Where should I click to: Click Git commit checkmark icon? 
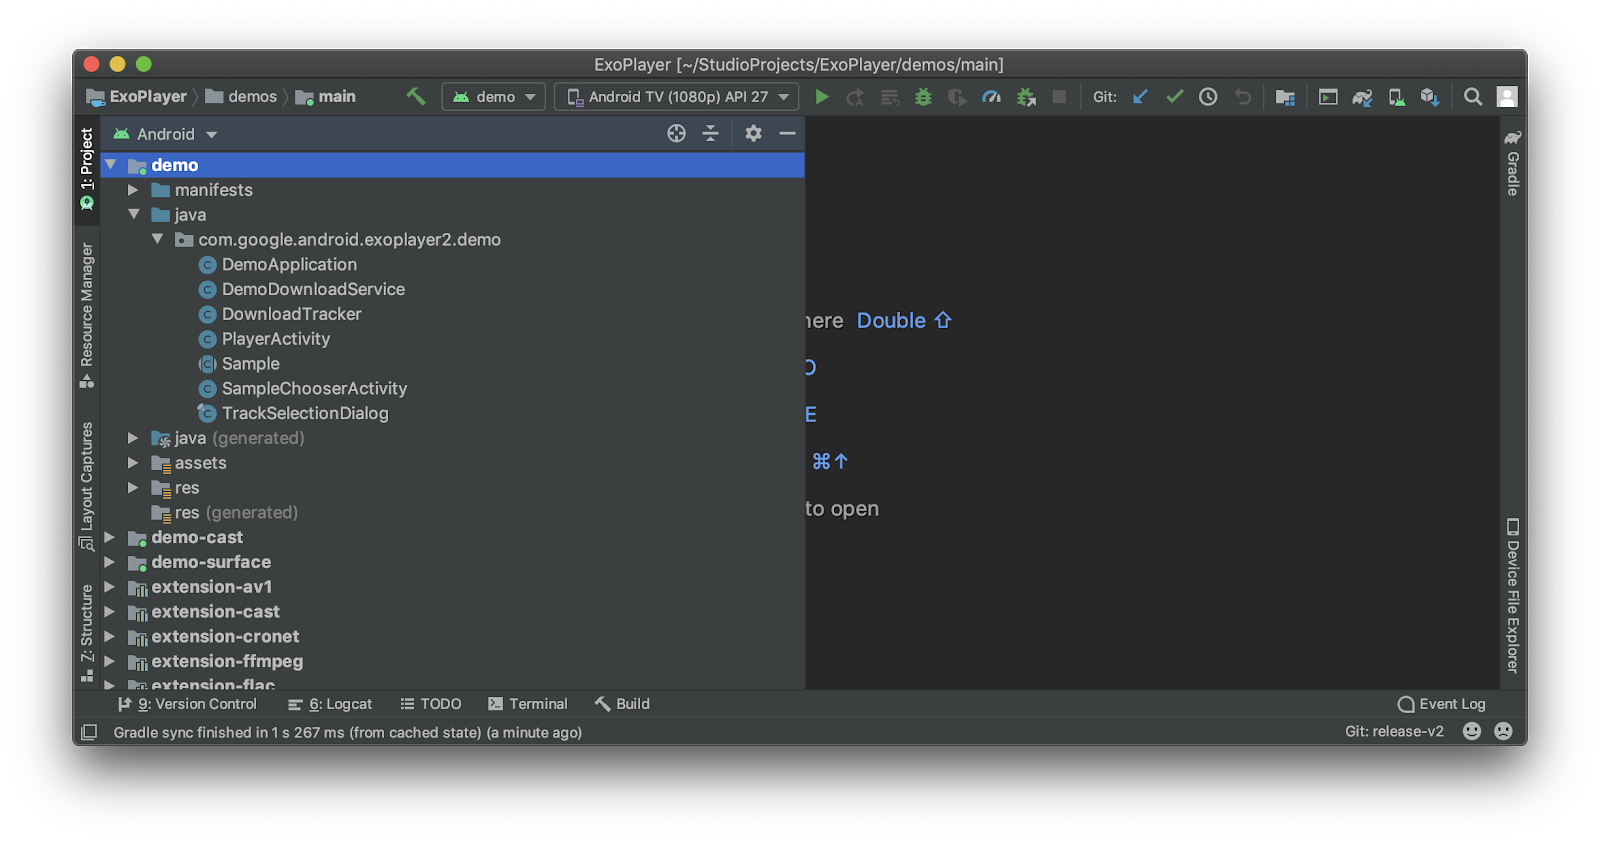pos(1174,97)
